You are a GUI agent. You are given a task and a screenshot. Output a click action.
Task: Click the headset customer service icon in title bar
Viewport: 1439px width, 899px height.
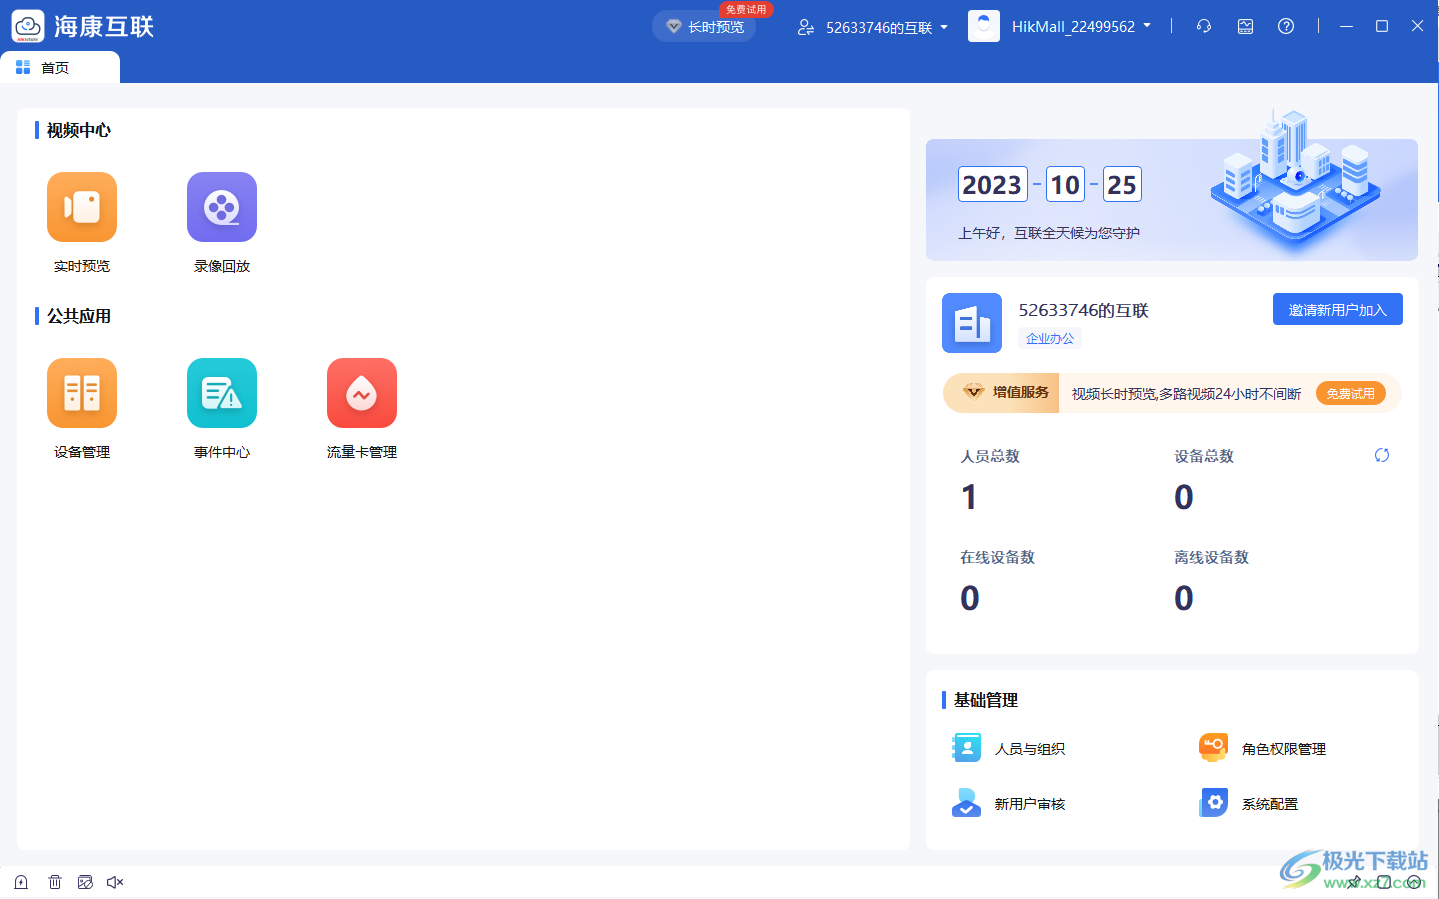[1203, 26]
